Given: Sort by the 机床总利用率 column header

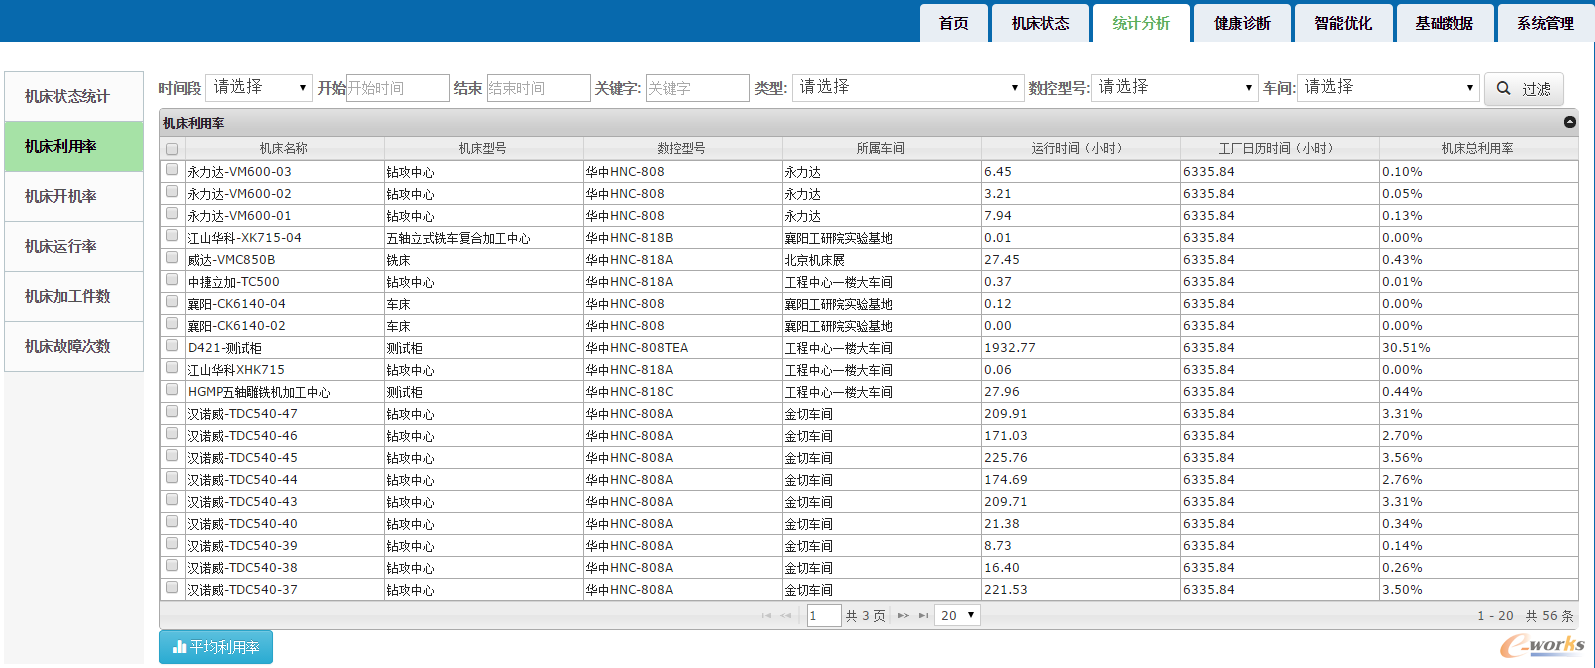Looking at the screenshot, I should click(x=1478, y=148).
